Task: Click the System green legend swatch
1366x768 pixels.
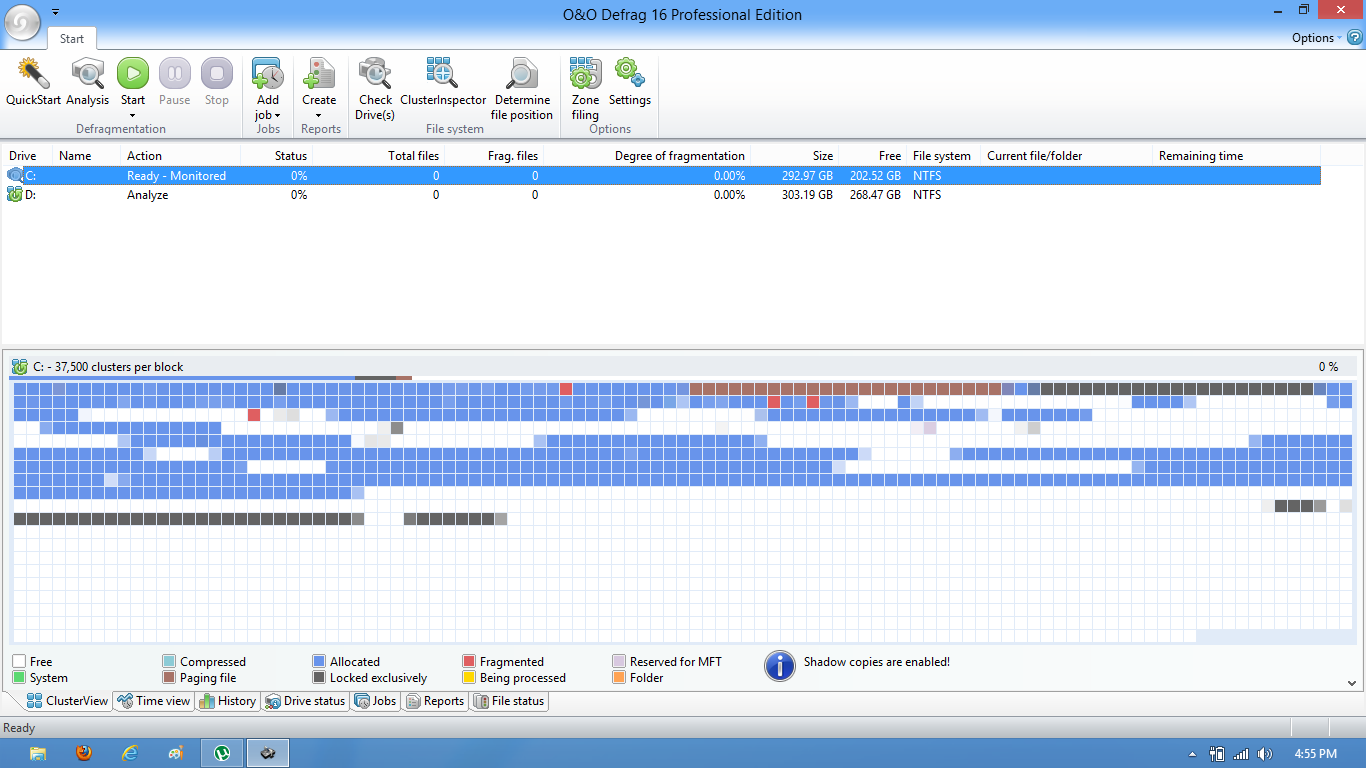Action: 19,678
